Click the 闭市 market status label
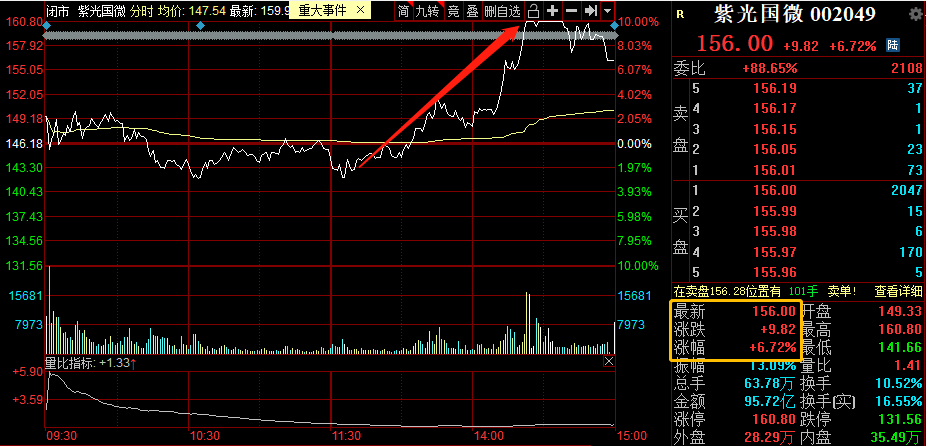 (59, 10)
